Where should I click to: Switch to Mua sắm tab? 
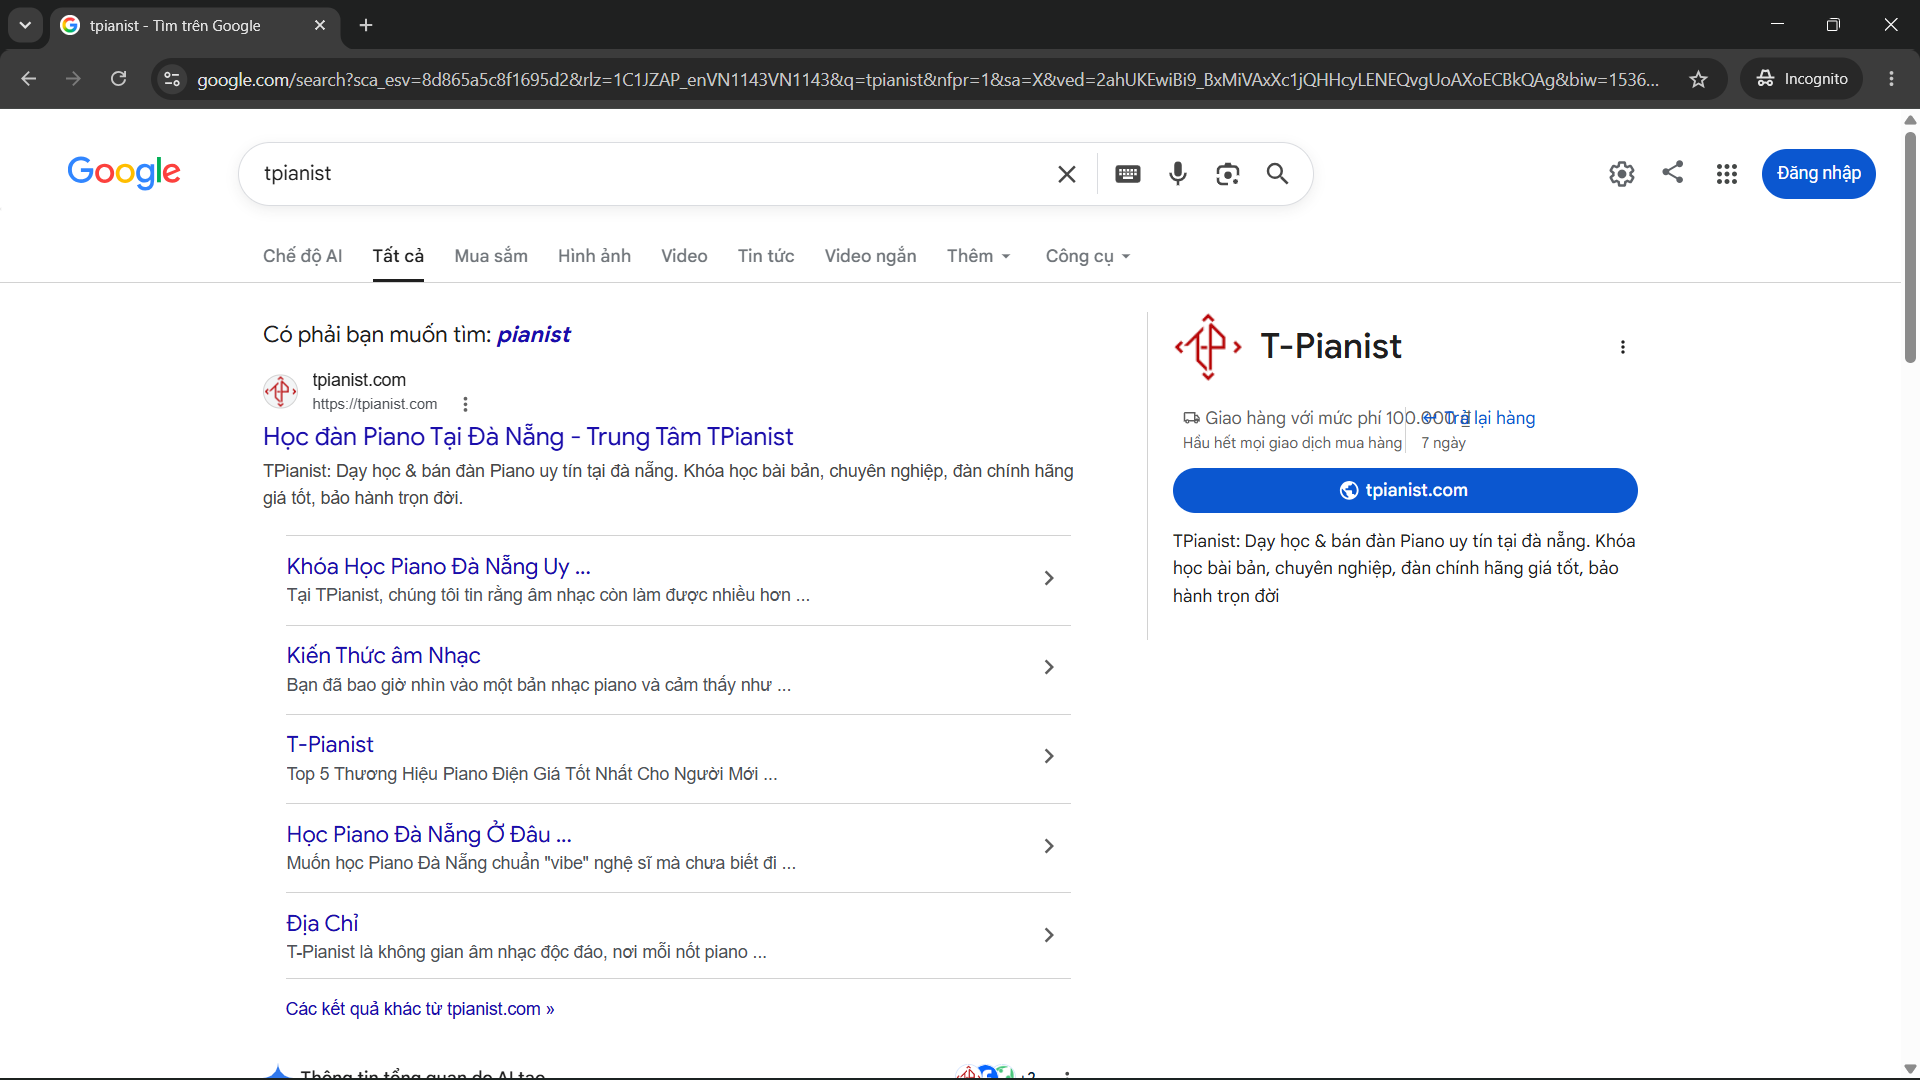coord(491,256)
